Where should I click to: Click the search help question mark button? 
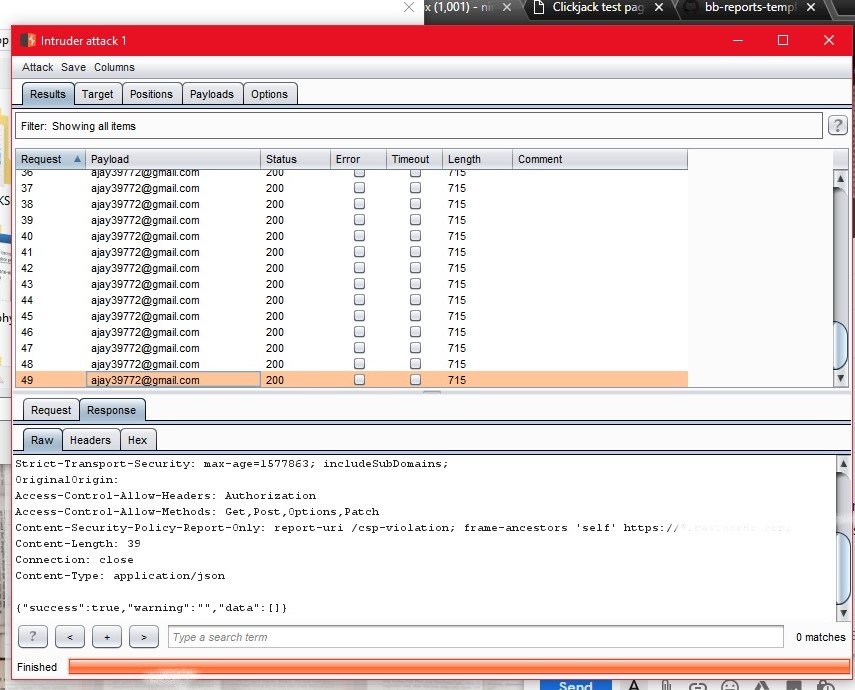(x=33, y=637)
